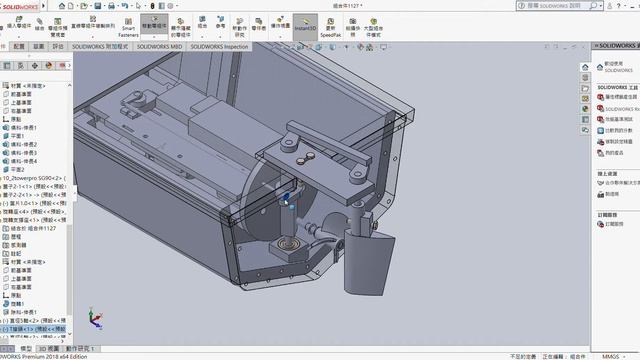This screenshot has height=360, width=640.
Task: Select first tree item with a <4> suffix
Action: 35,212
